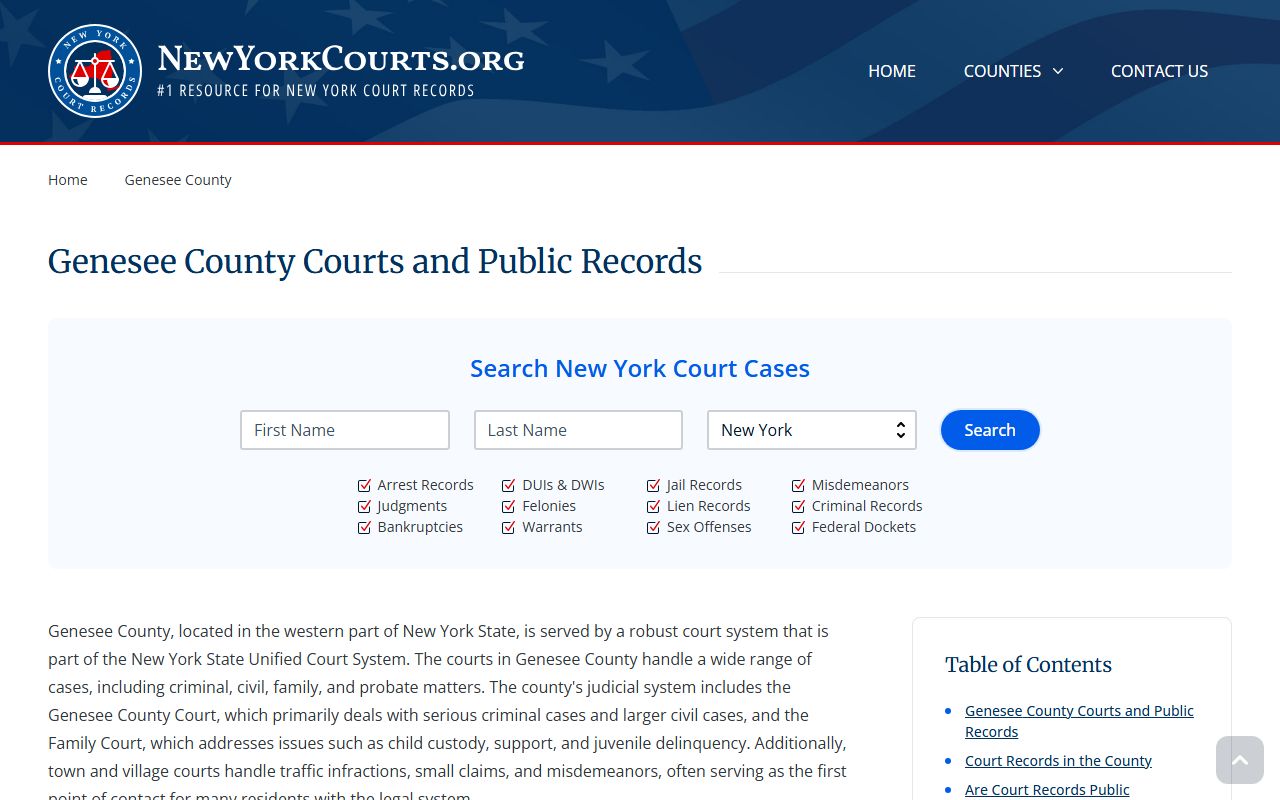This screenshot has width=1280, height=800.
Task: Click the #1 Resource tagline text
Action: pyautogui.click(x=316, y=90)
